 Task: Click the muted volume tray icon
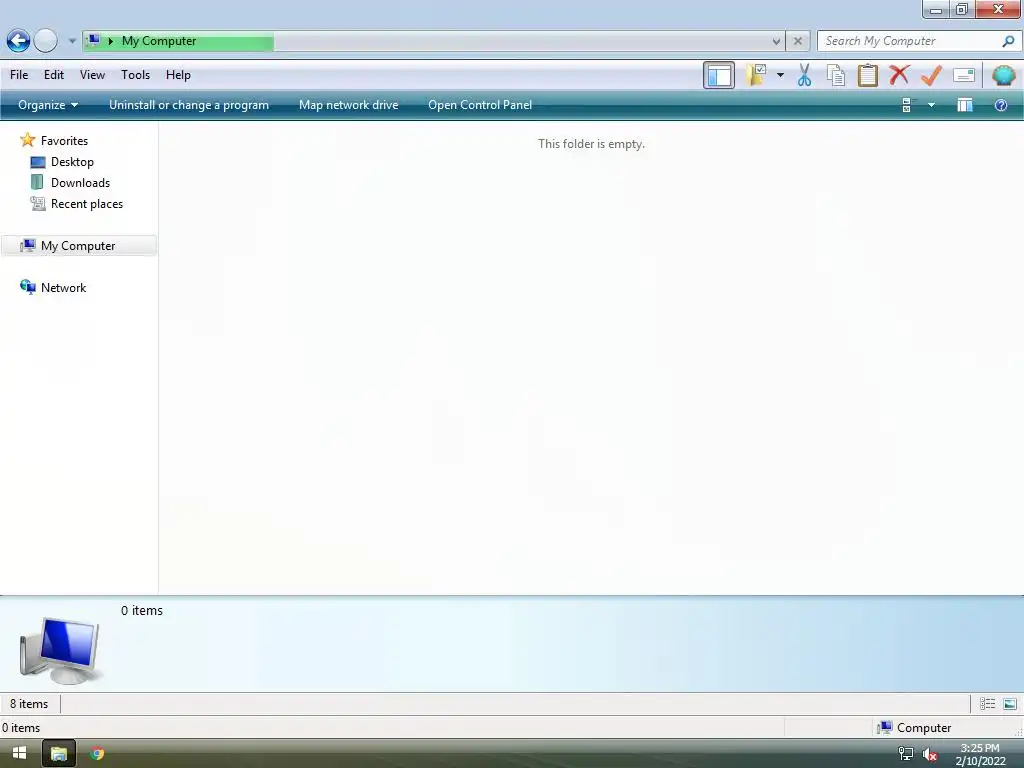pos(929,754)
